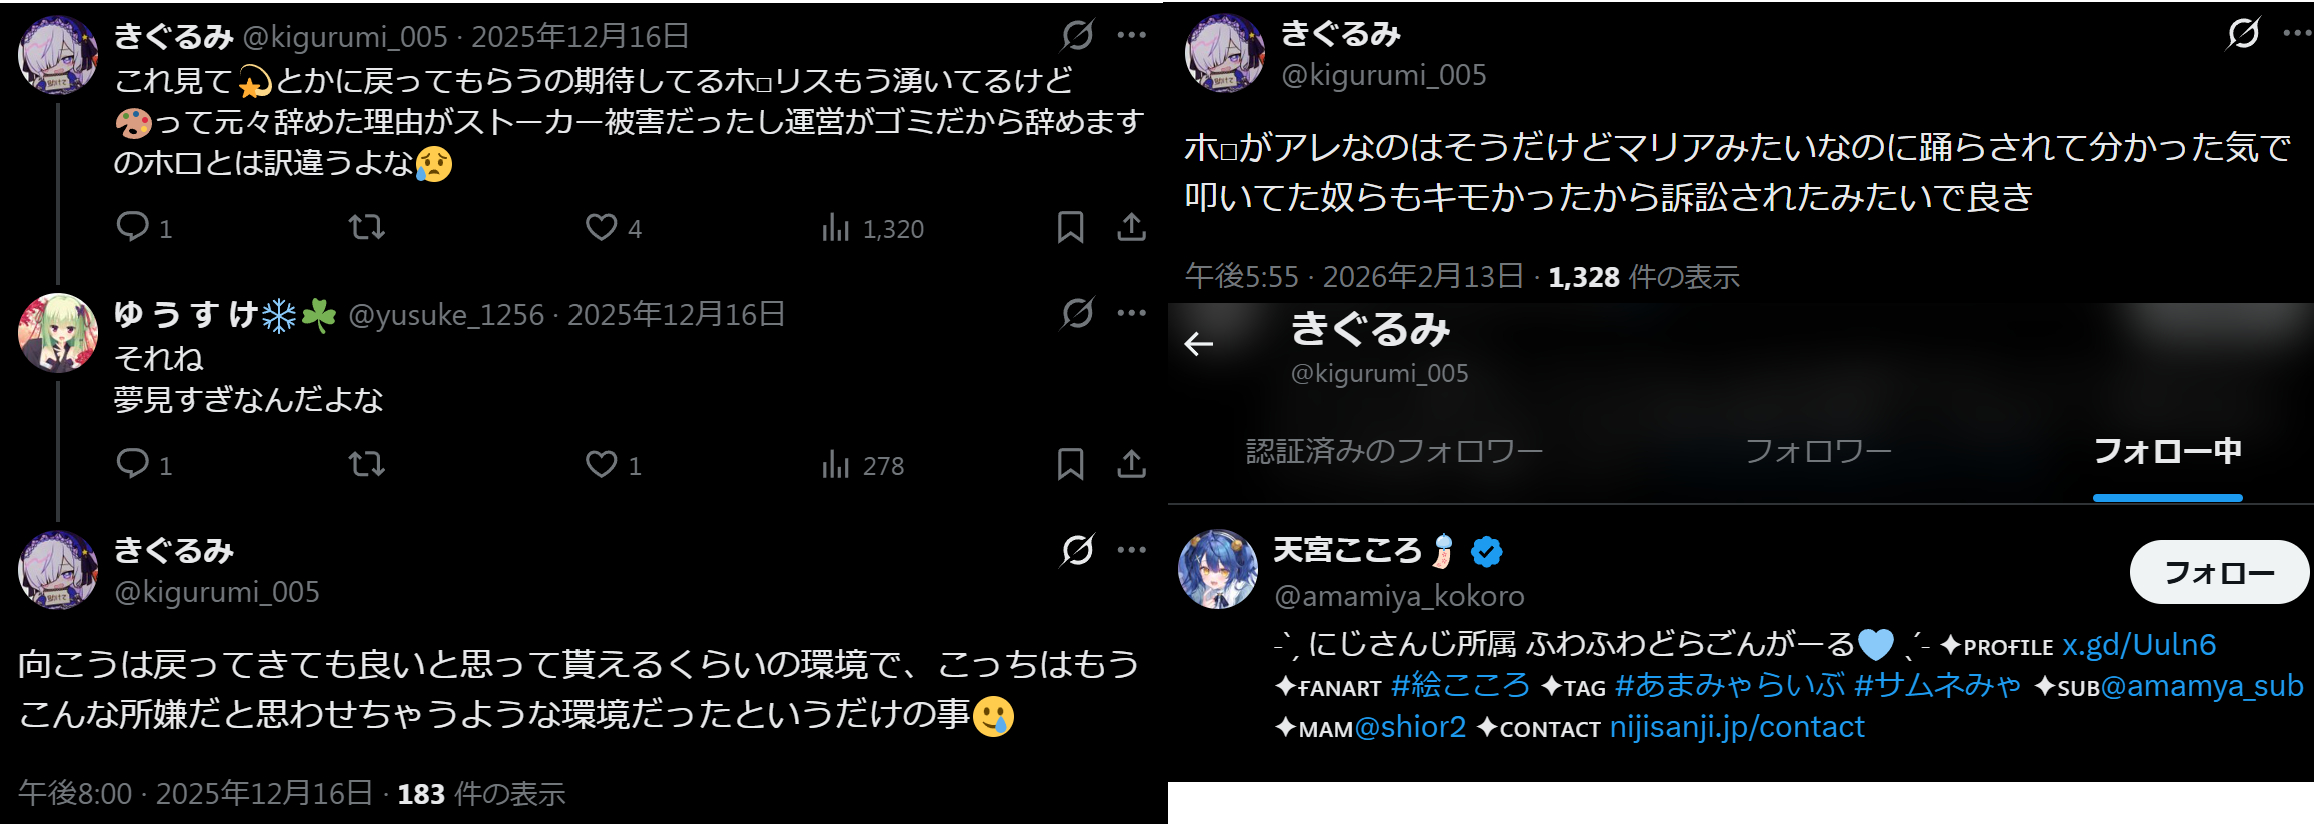The height and width of the screenshot is (824, 2314).
Task: Open more options on bottom-left きぐるみ post
Action: 1132,550
